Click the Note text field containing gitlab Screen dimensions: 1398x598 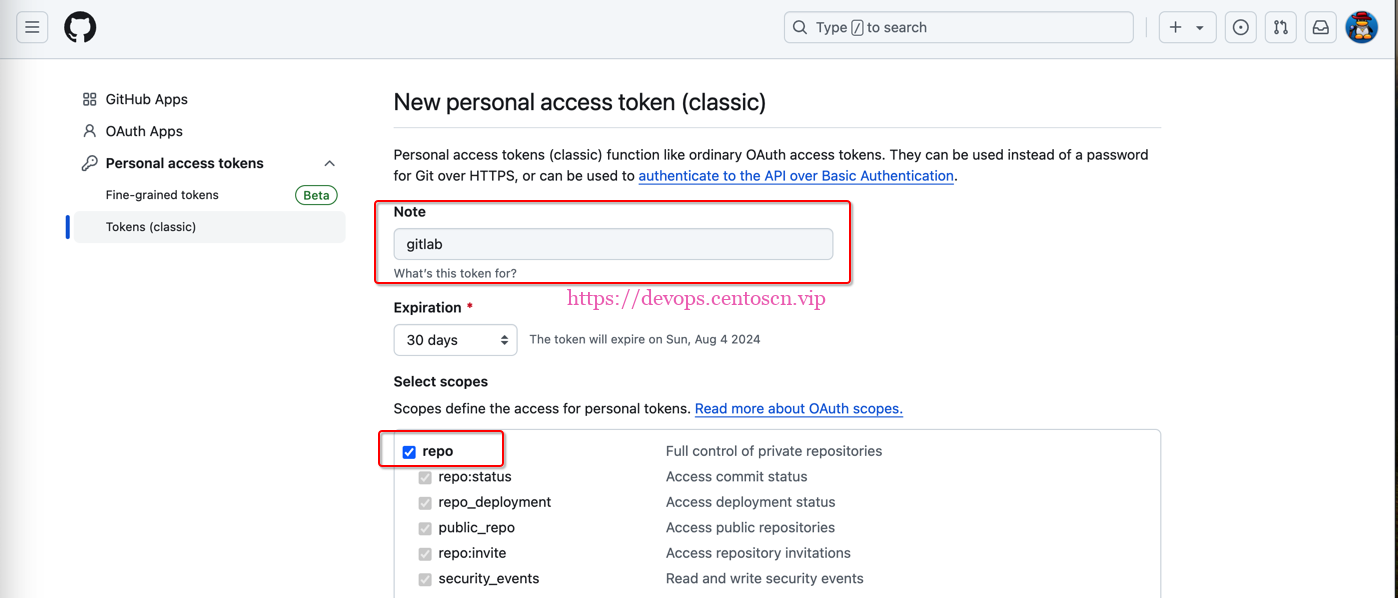pyautogui.click(x=612, y=244)
